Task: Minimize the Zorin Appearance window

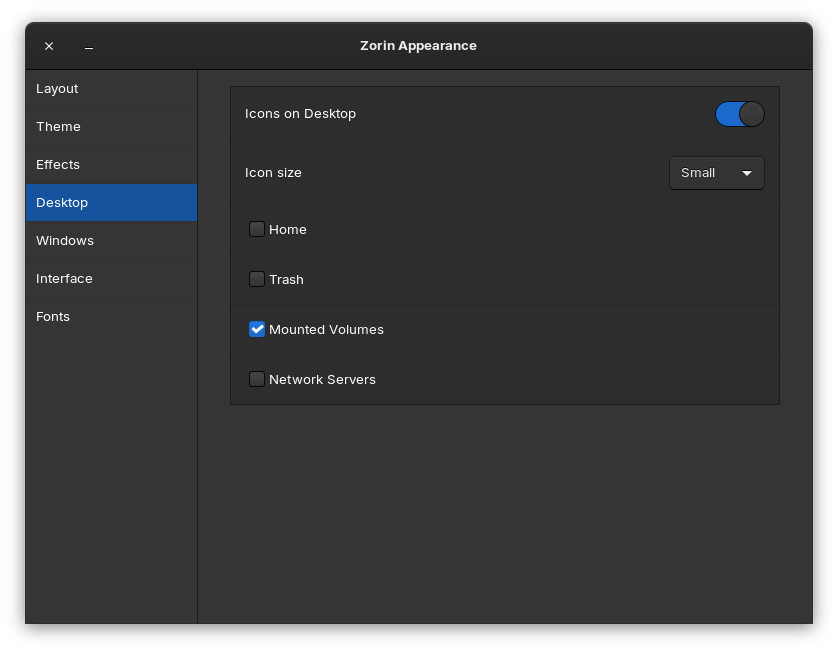Action: point(89,46)
